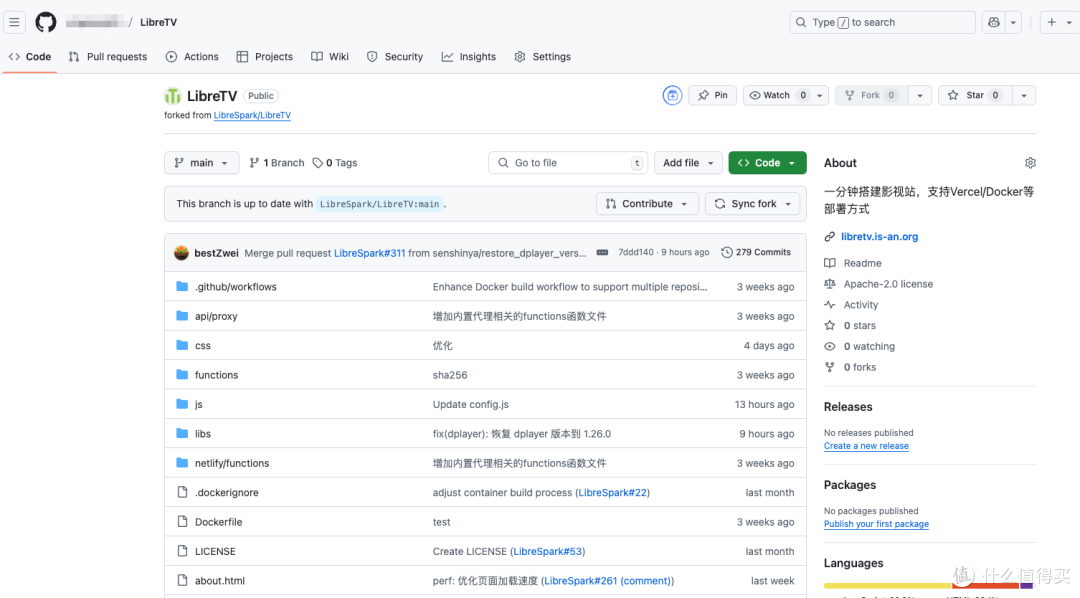Open the Add file dropdown

pos(688,163)
